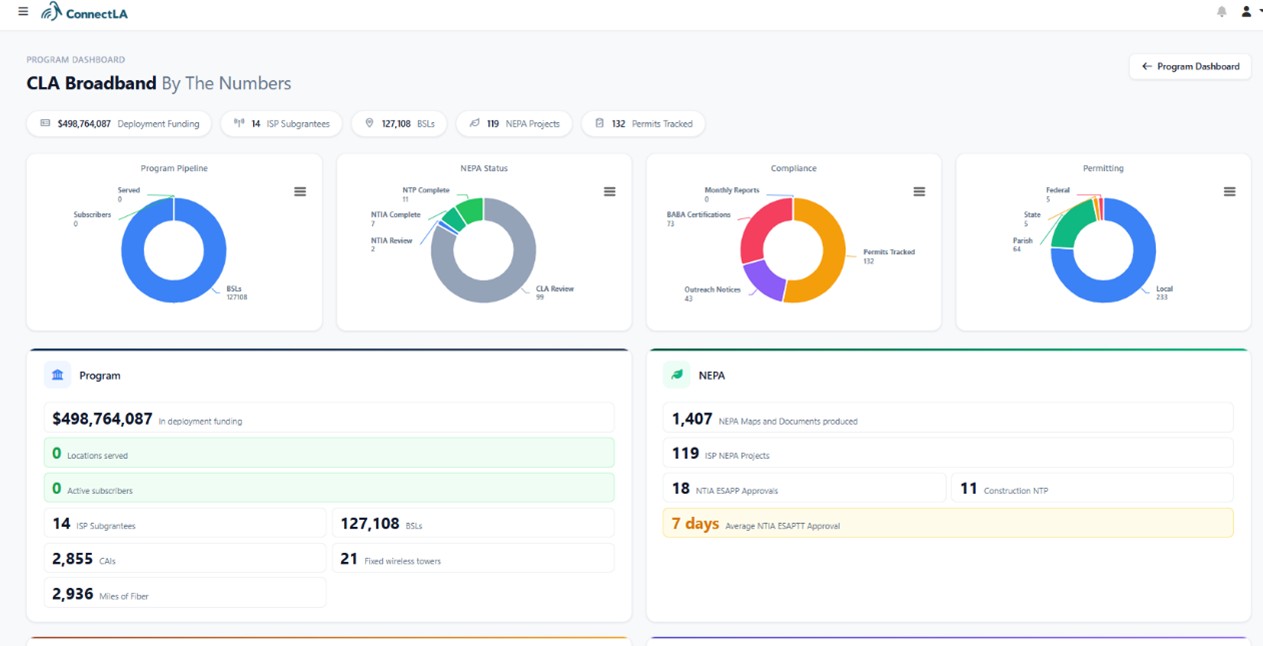Open the Permitting chart context menu
Image resolution: width=1263 pixels, height=646 pixels.
point(1229,192)
